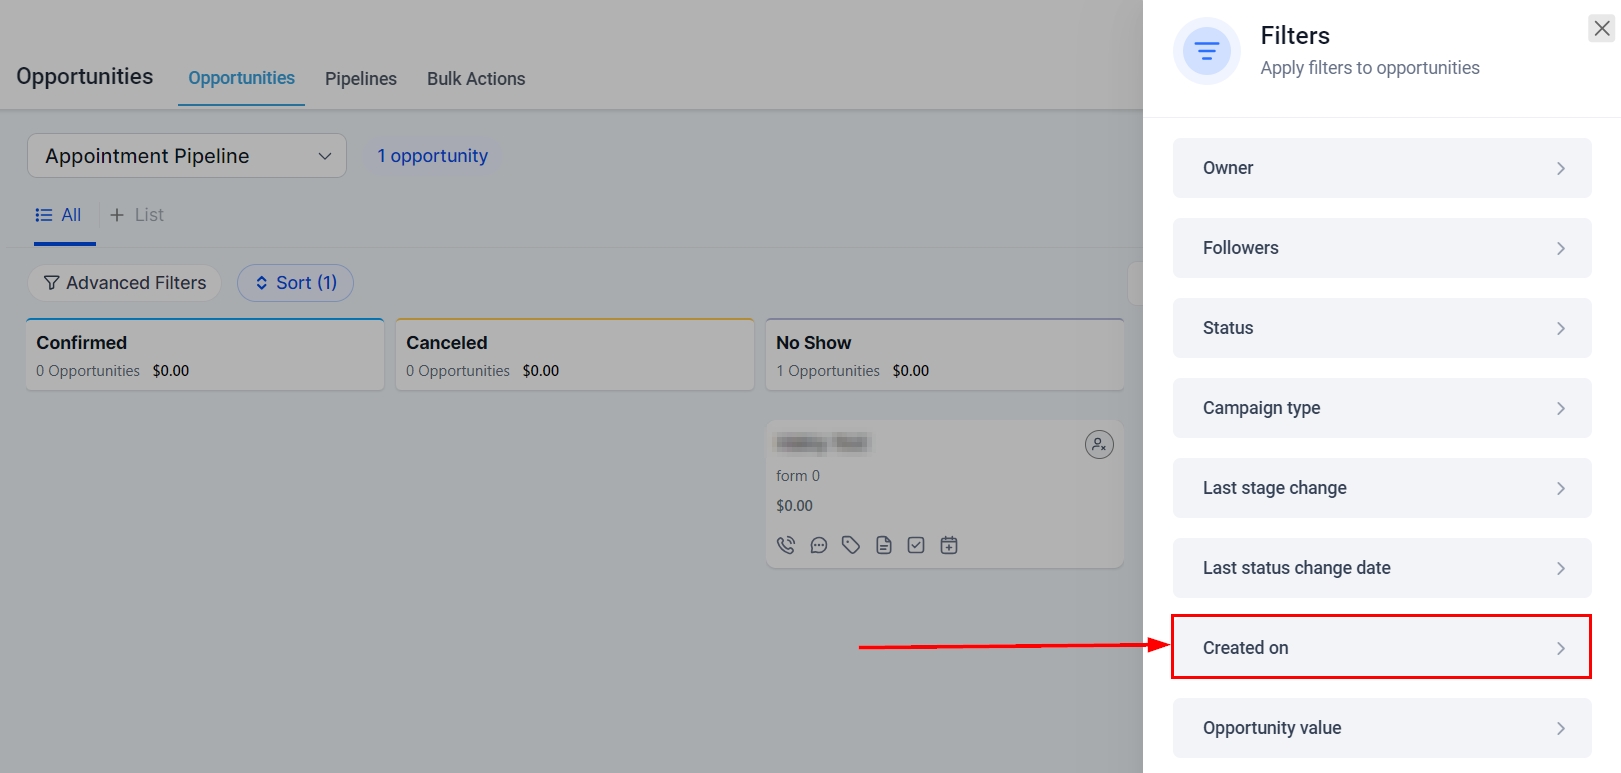Image resolution: width=1621 pixels, height=773 pixels.
Task: Click the Advanced Filters button
Action: 125,283
